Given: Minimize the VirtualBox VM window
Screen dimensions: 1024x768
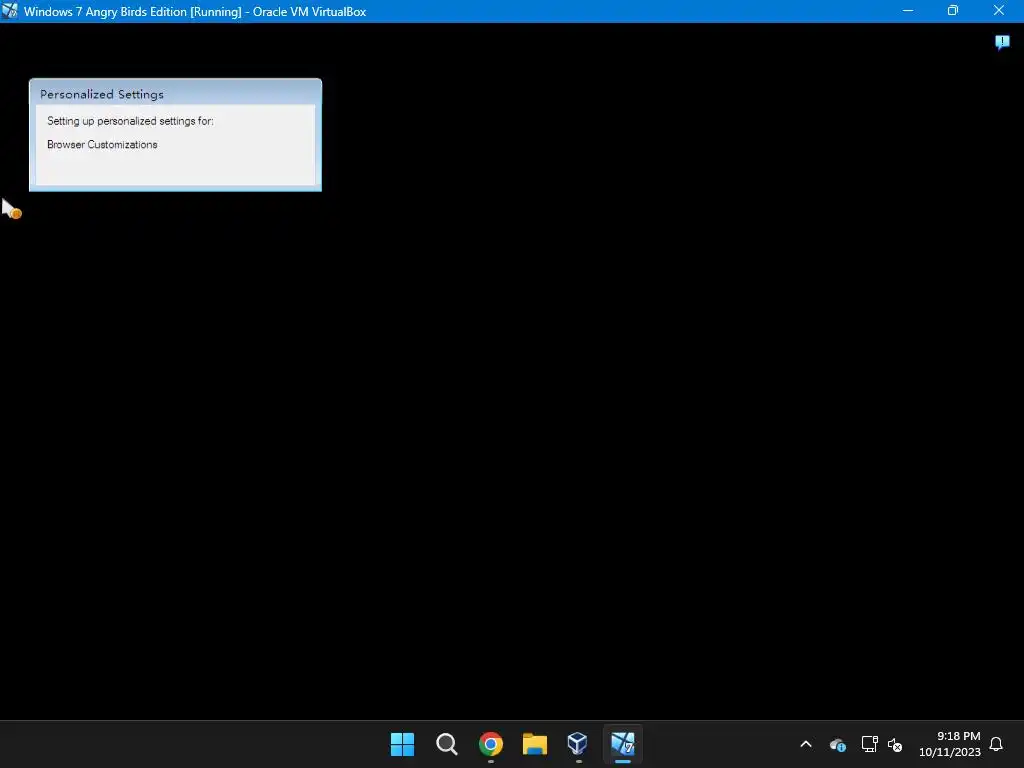Looking at the screenshot, I should (908, 10).
